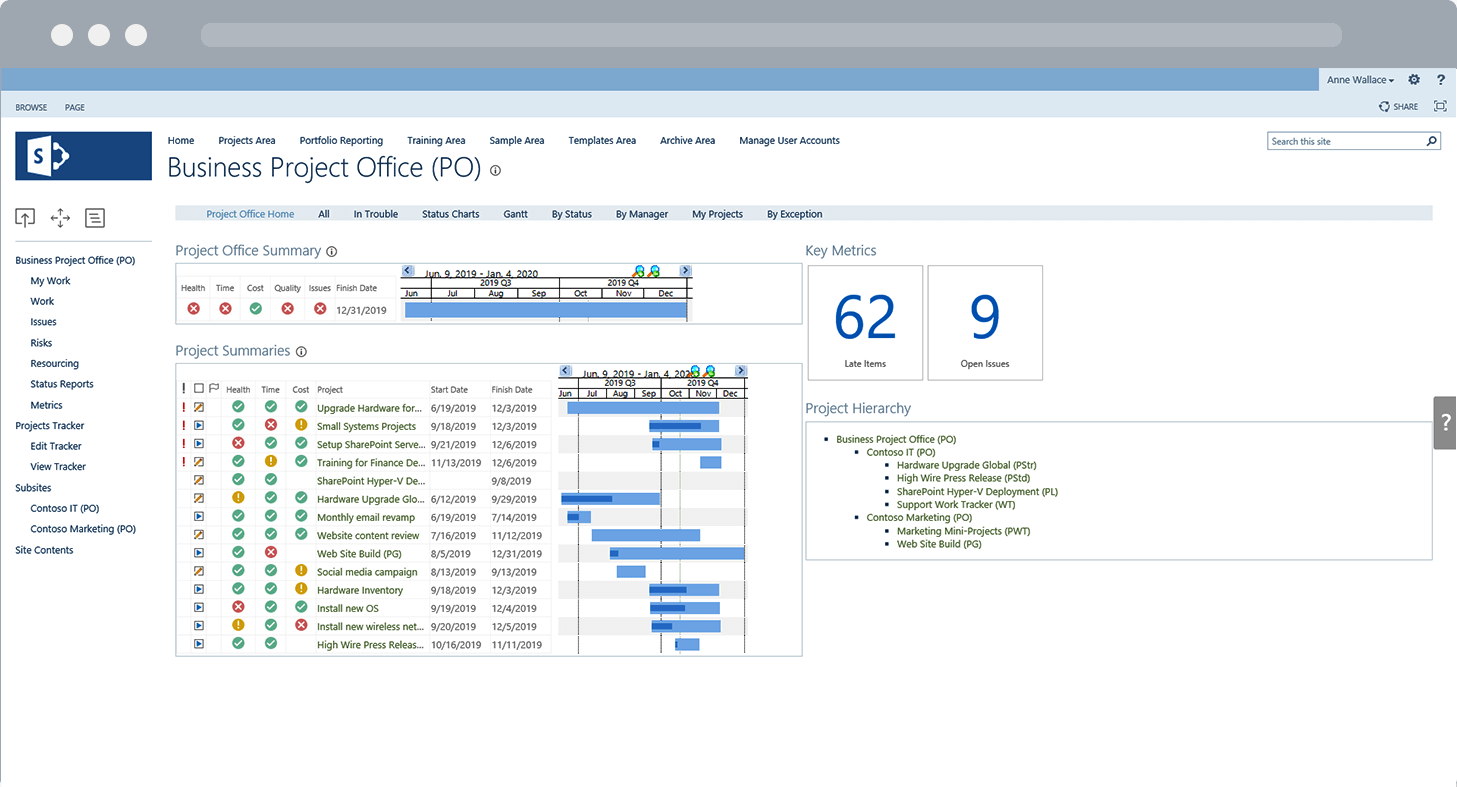Open the View Tracker link in the sidebar
This screenshot has width=1457, height=787.
pyautogui.click(x=57, y=466)
